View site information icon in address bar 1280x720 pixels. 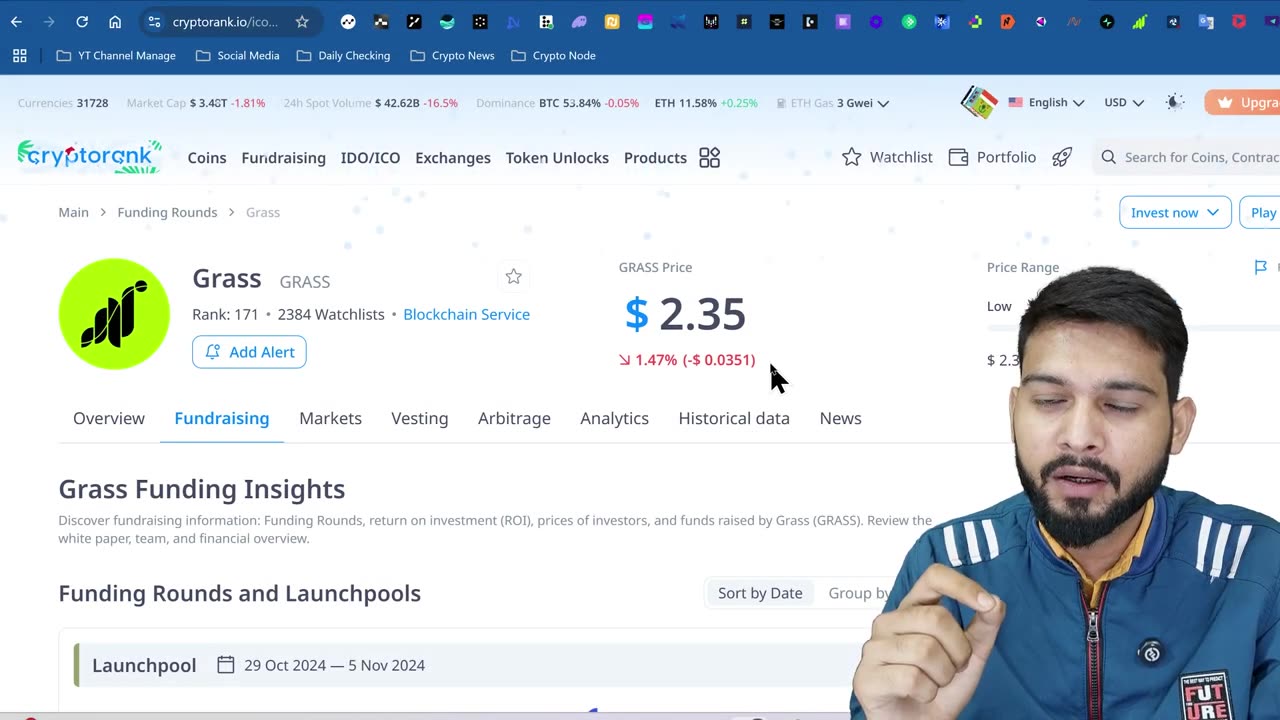[x=153, y=21]
